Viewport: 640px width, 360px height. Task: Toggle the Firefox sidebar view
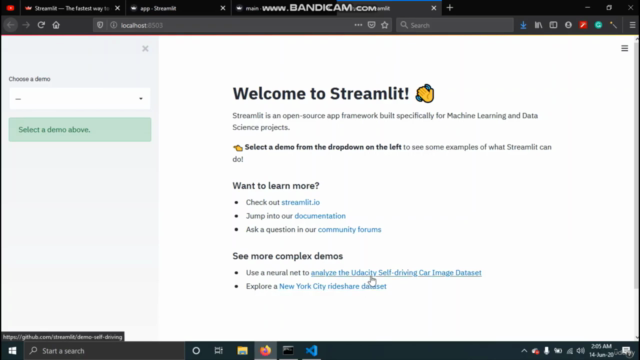click(553, 25)
